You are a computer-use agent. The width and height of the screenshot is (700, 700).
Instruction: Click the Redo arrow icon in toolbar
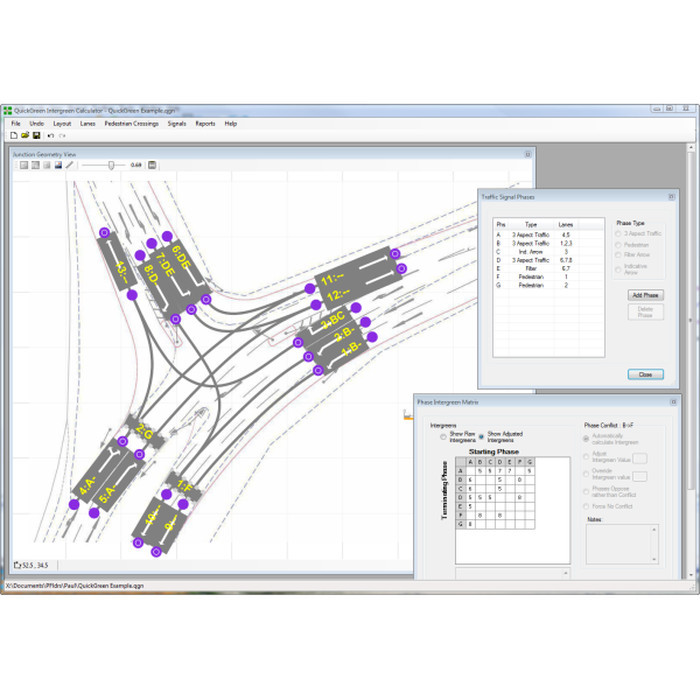[62, 135]
